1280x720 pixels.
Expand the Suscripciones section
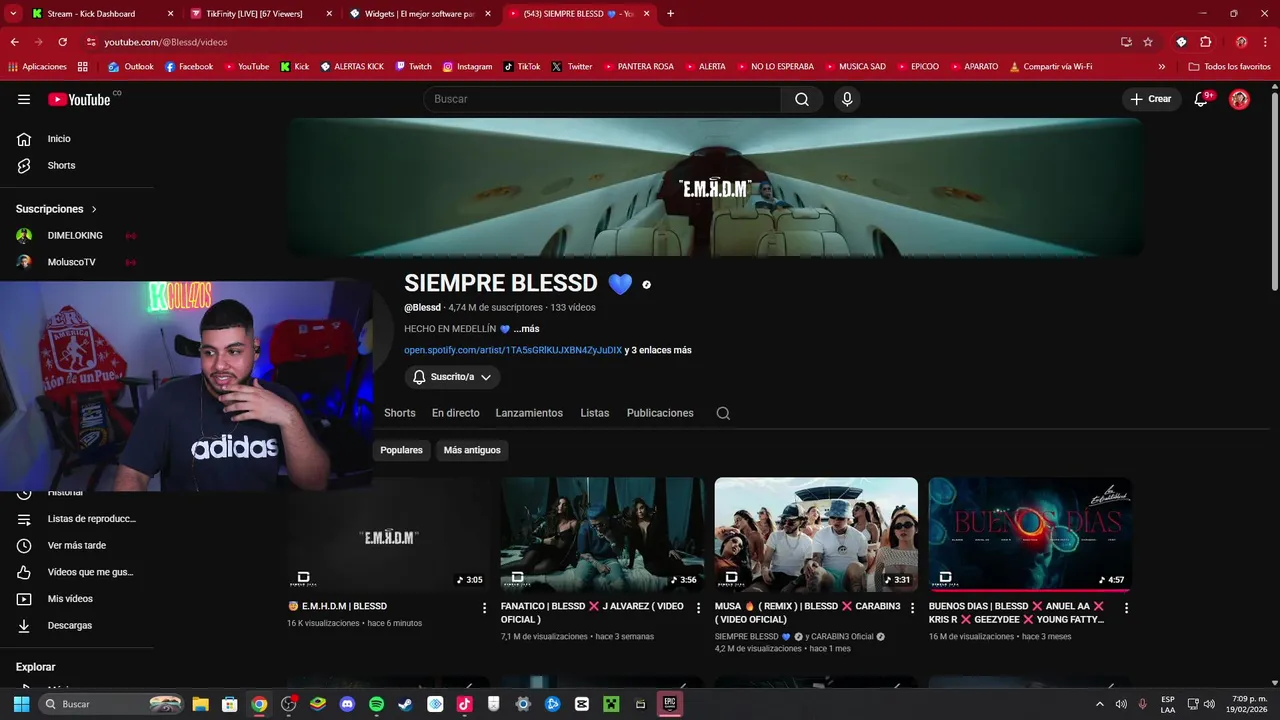pyautogui.click(x=57, y=209)
